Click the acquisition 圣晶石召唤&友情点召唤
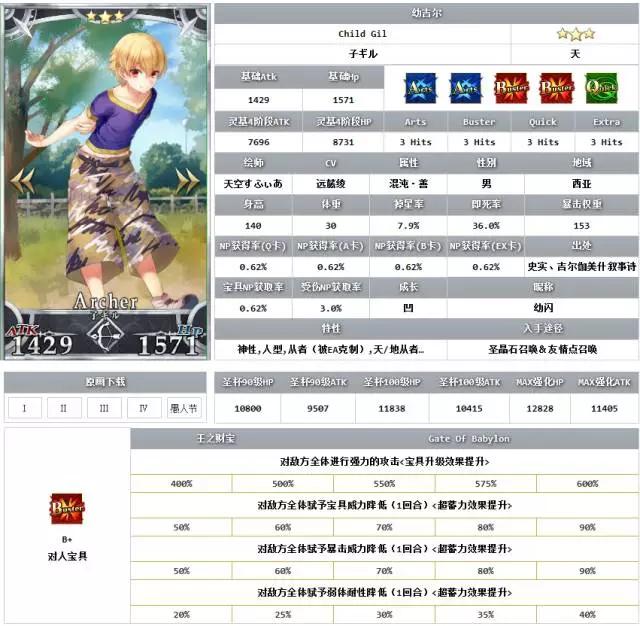 (x=543, y=349)
